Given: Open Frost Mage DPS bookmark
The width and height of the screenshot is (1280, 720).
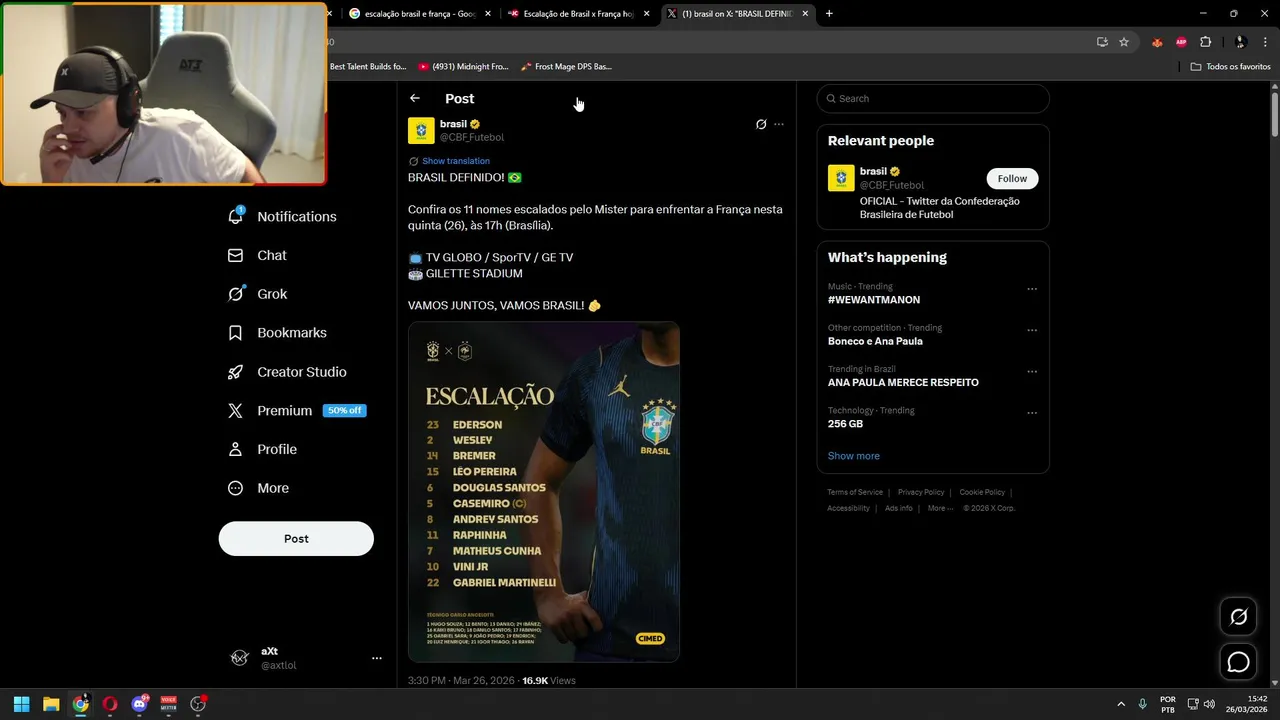Looking at the screenshot, I should (x=566, y=67).
